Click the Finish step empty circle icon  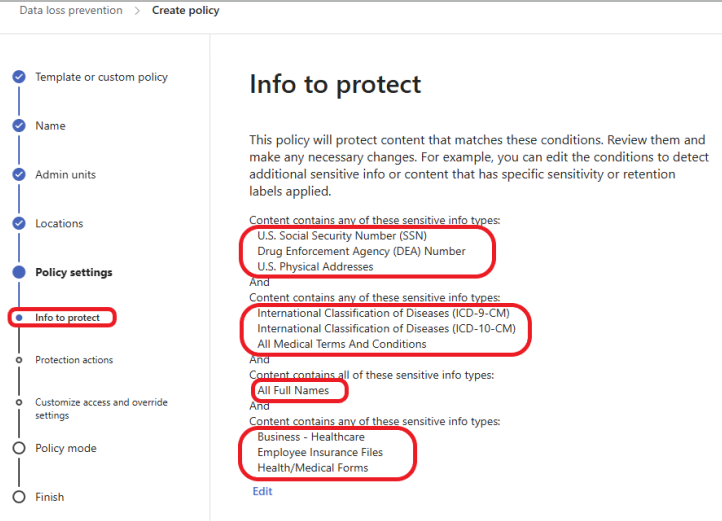pos(19,497)
